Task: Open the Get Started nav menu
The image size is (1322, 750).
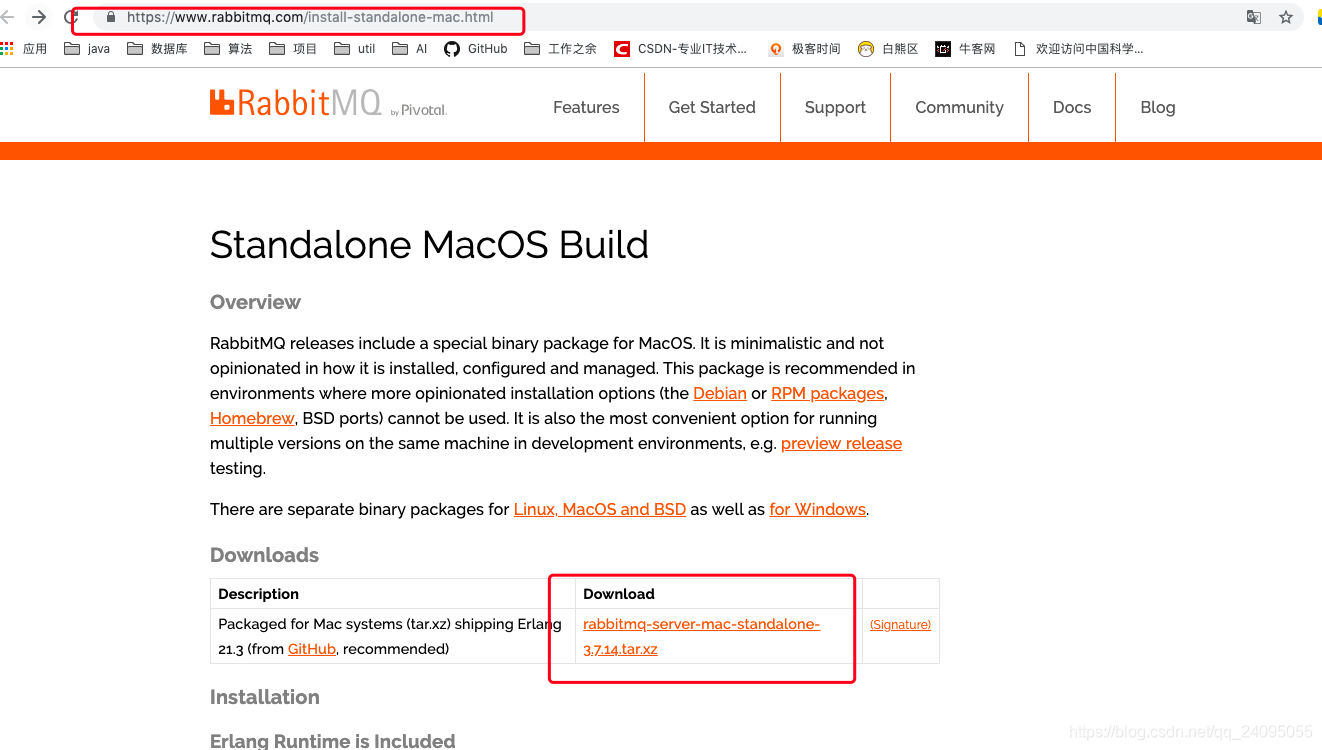Action: pyautogui.click(x=712, y=107)
